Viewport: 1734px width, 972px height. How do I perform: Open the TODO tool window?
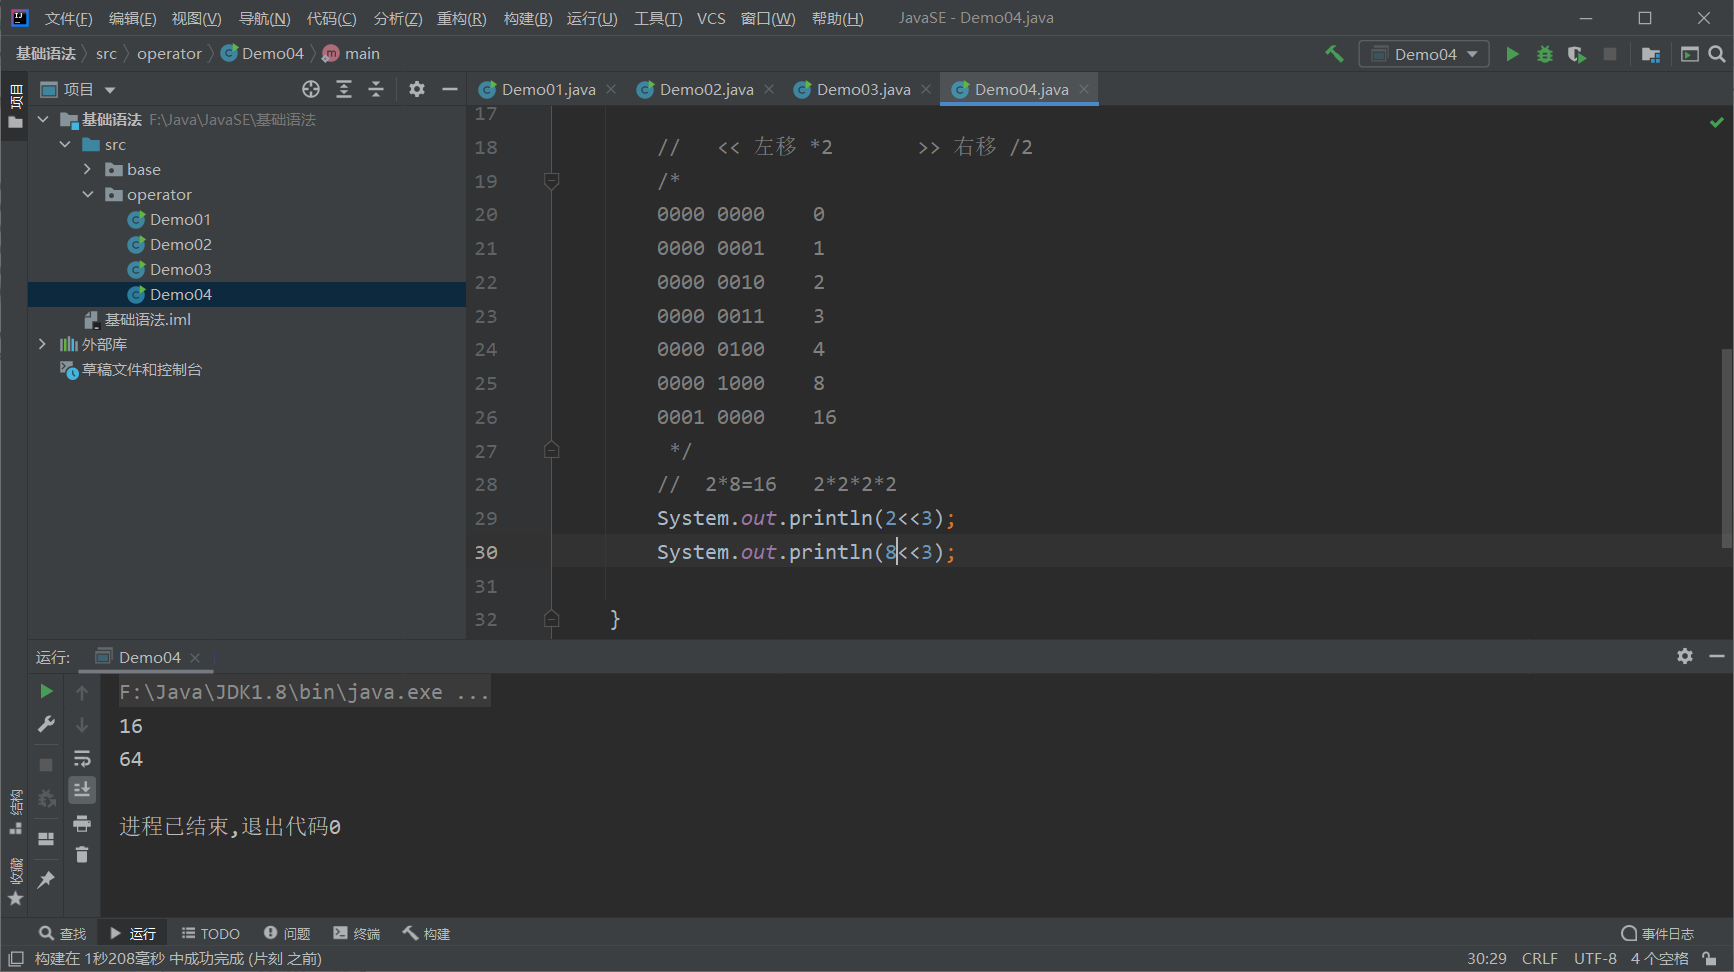click(211, 933)
